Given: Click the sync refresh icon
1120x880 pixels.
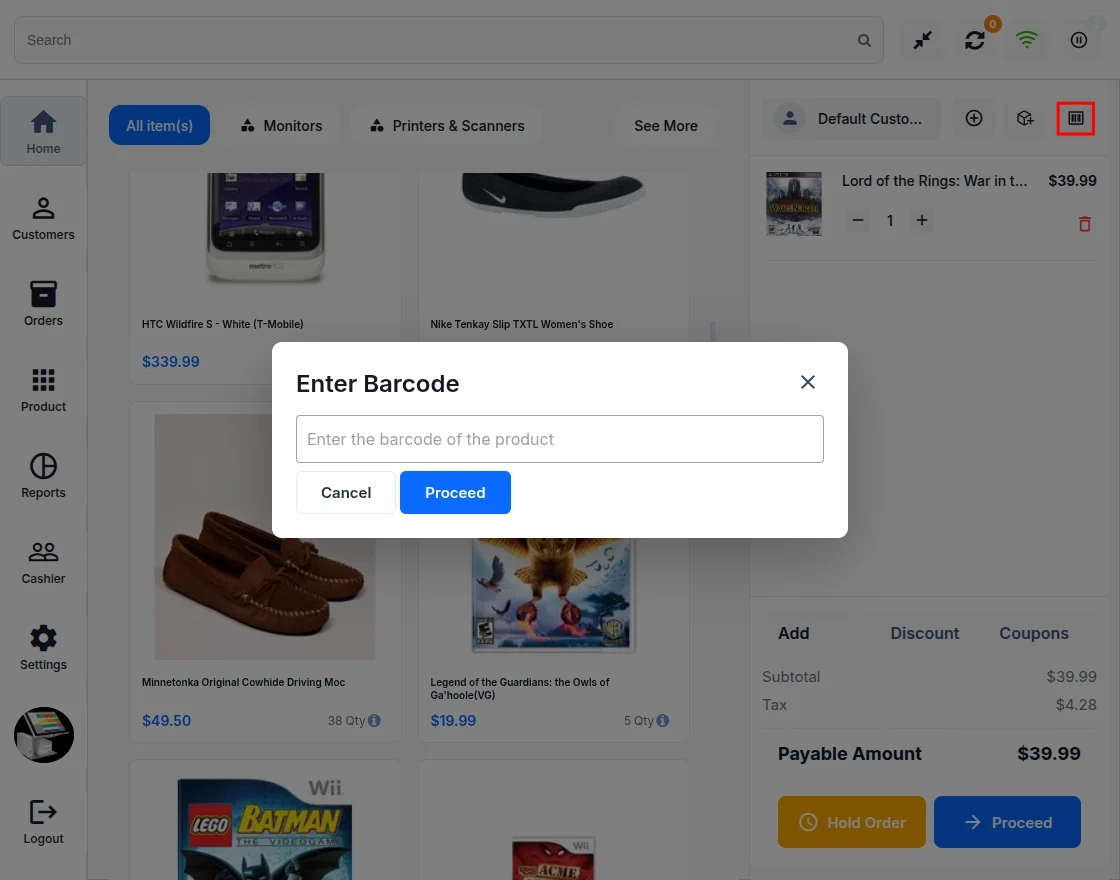Looking at the screenshot, I should pyautogui.click(x=974, y=40).
